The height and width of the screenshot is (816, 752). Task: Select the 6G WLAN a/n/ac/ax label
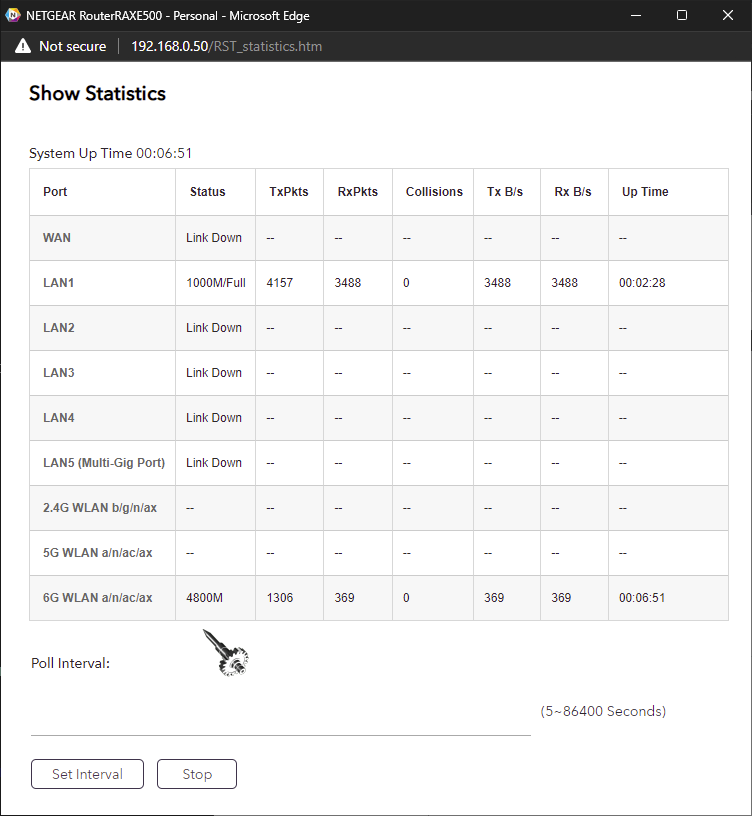click(x=98, y=598)
